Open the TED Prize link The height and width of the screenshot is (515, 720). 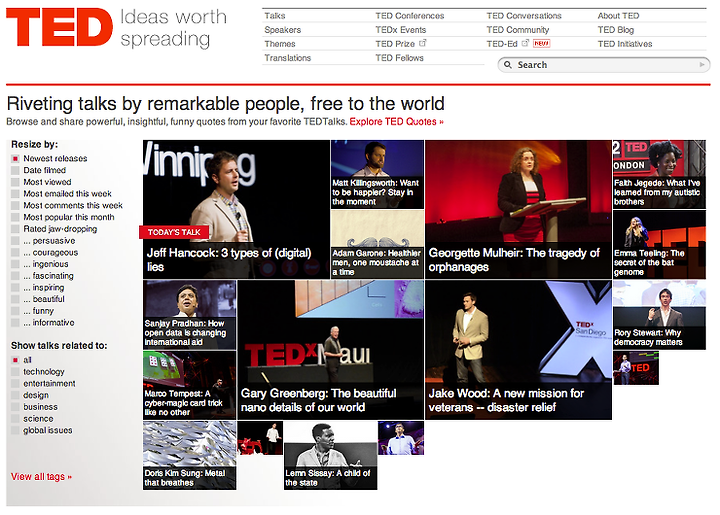point(395,44)
